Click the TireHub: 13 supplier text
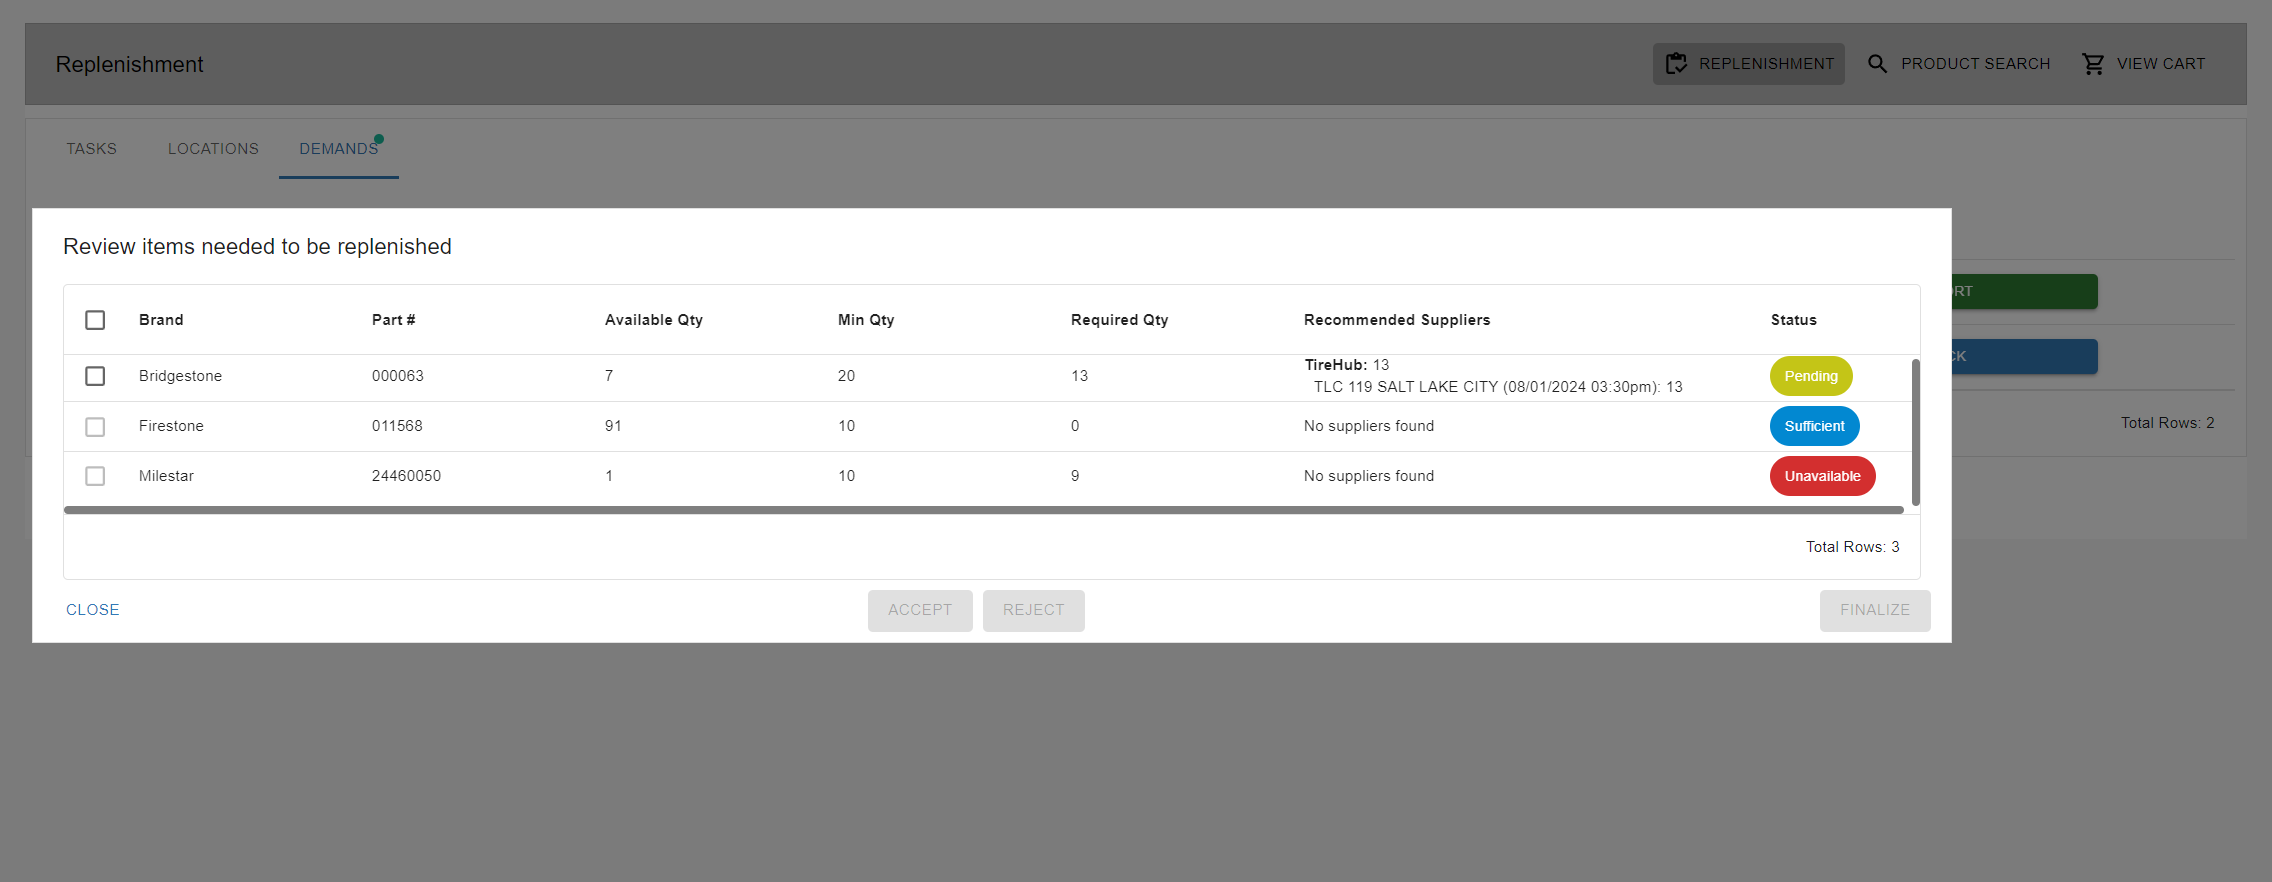This screenshot has height=882, width=2272. (x=1347, y=365)
